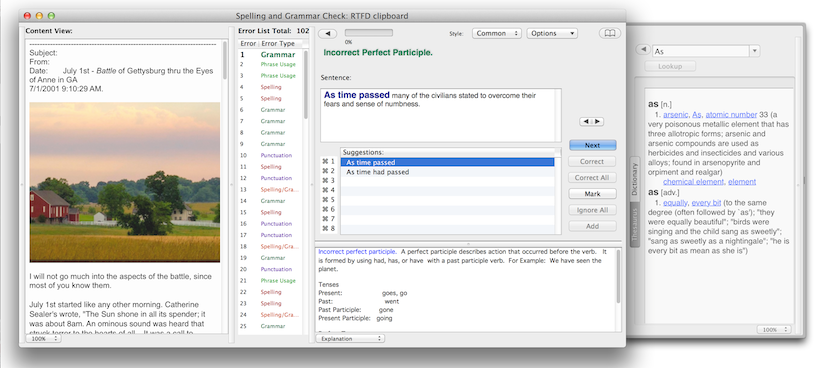Open the Explanation popup at bottom
This screenshot has width=814, height=368.
point(350,338)
